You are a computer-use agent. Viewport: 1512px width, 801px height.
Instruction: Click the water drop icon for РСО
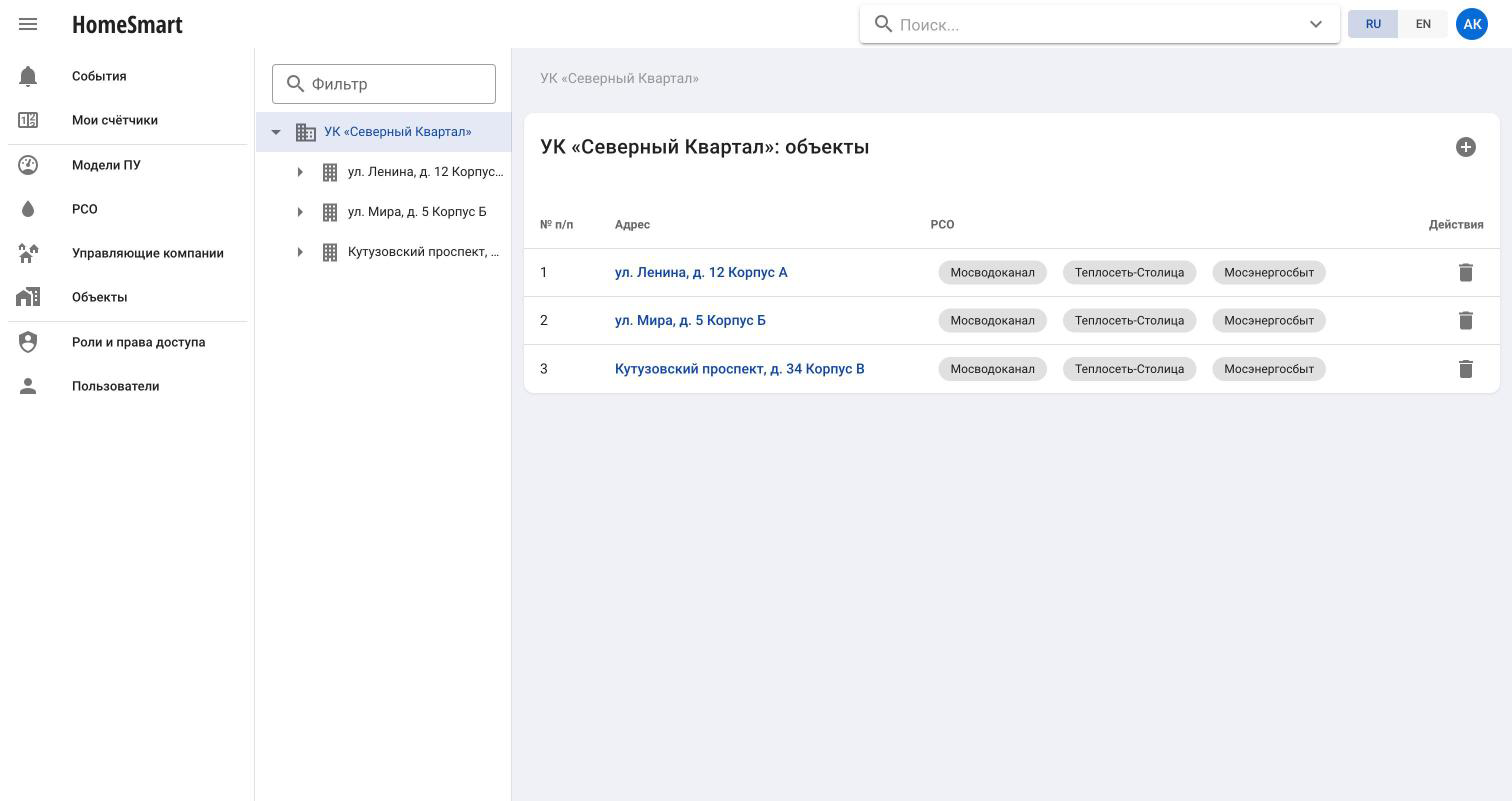pyautogui.click(x=28, y=209)
